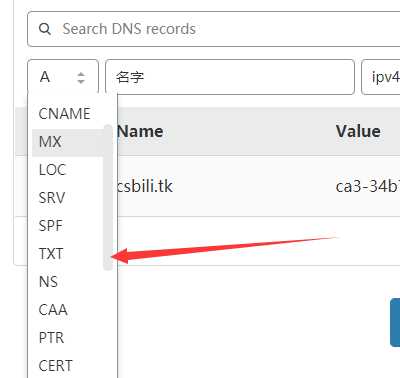The height and width of the screenshot is (378, 400).
Task: Click the Search DNS records field
Action: (x=214, y=29)
